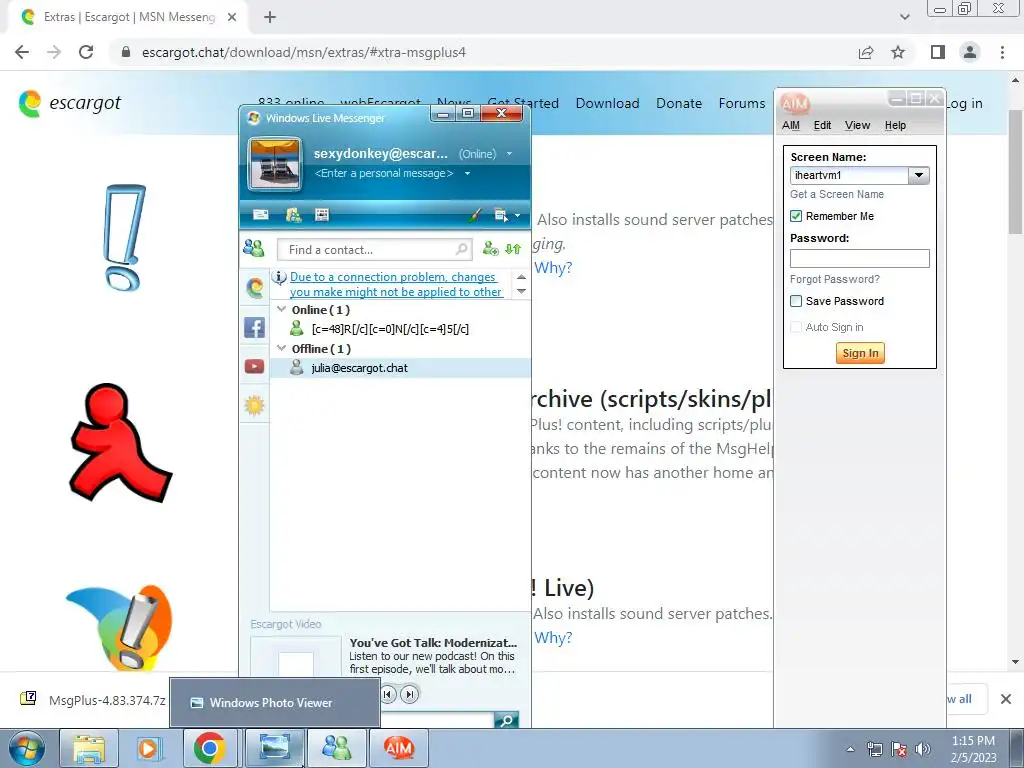Click the Chrome address bar URL
The image size is (1024, 768).
tap(304, 52)
